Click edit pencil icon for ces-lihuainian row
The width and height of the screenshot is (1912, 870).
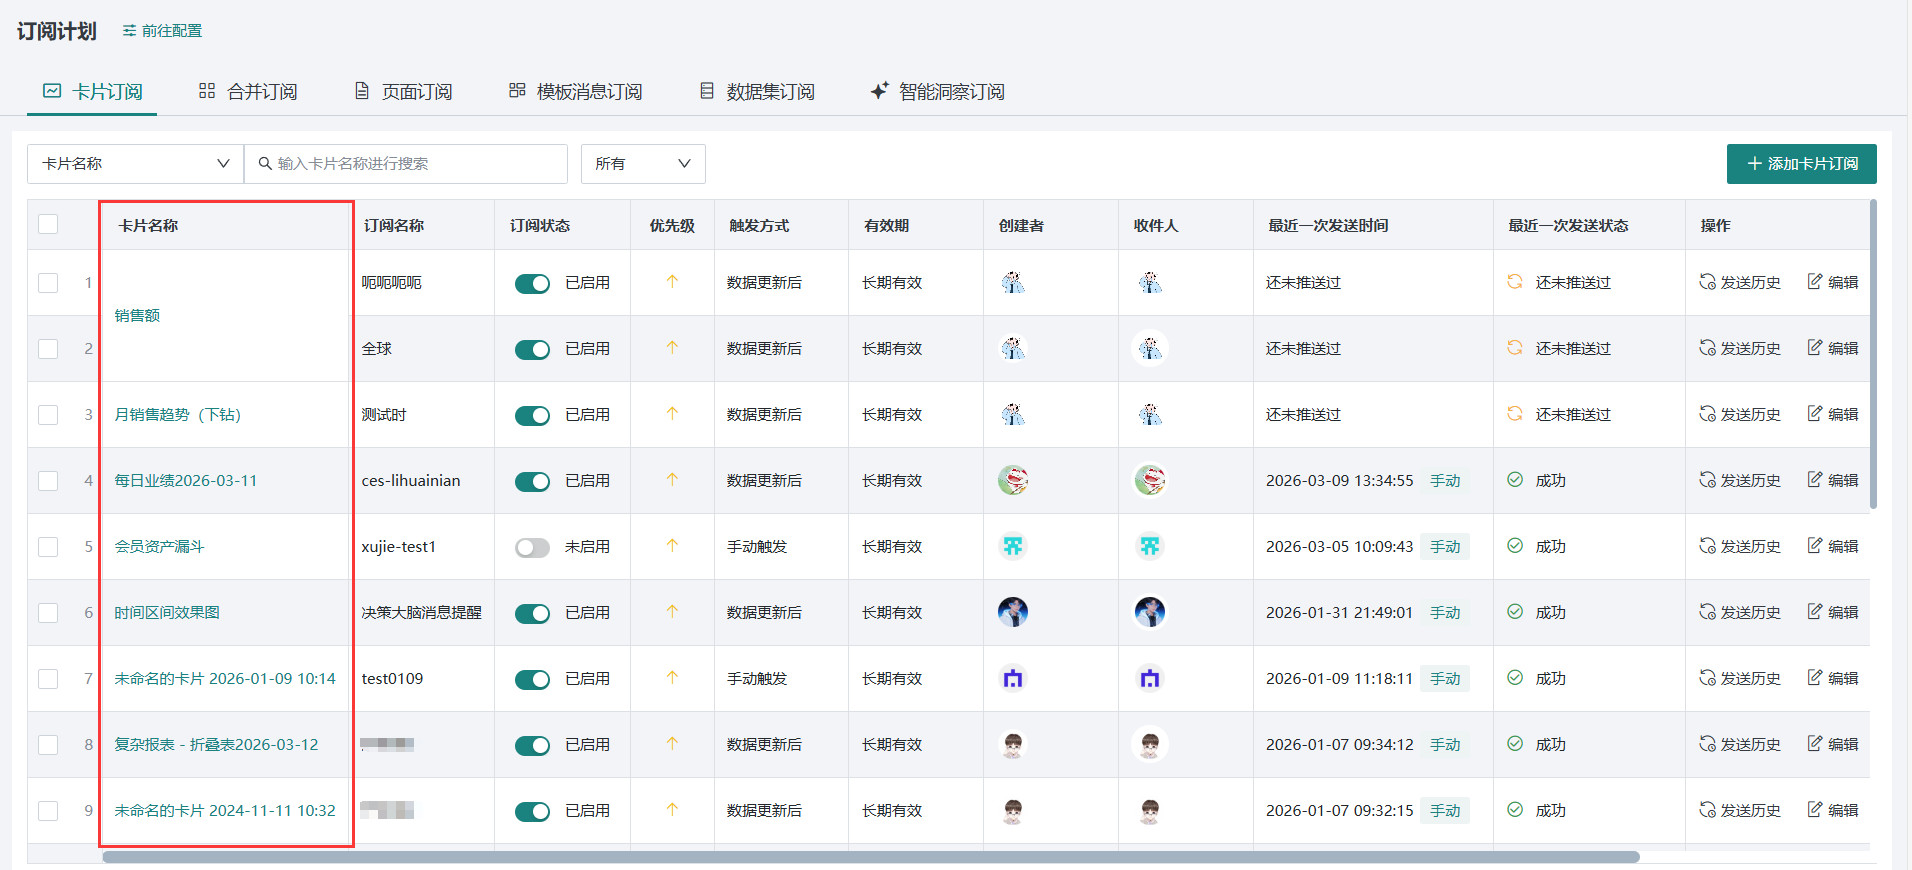click(x=1815, y=480)
